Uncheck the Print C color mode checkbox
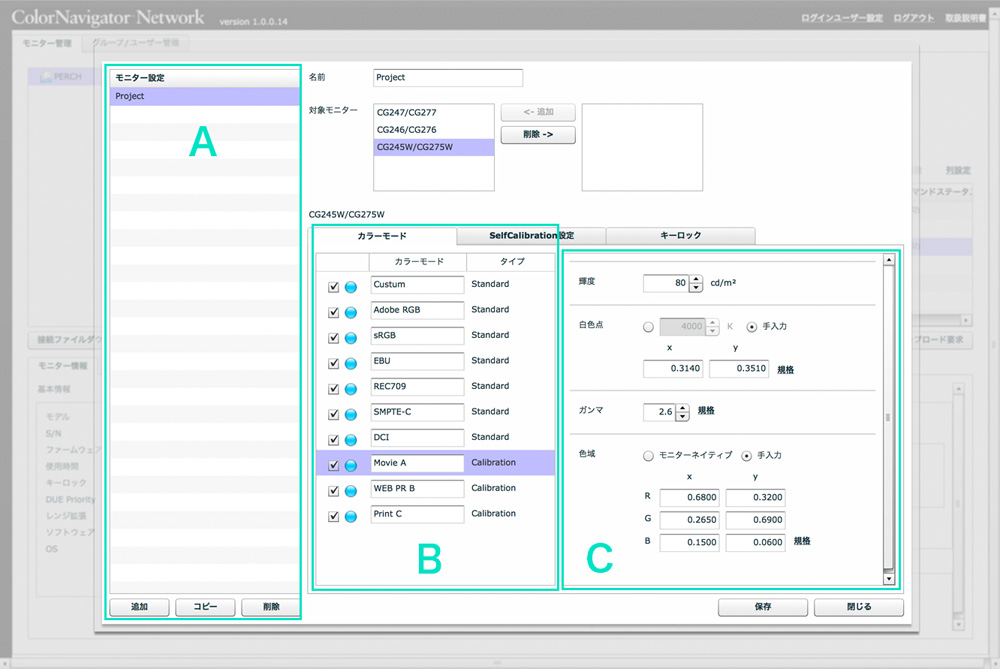This screenshot has width=1000, height=669. (x=334, y=517)
